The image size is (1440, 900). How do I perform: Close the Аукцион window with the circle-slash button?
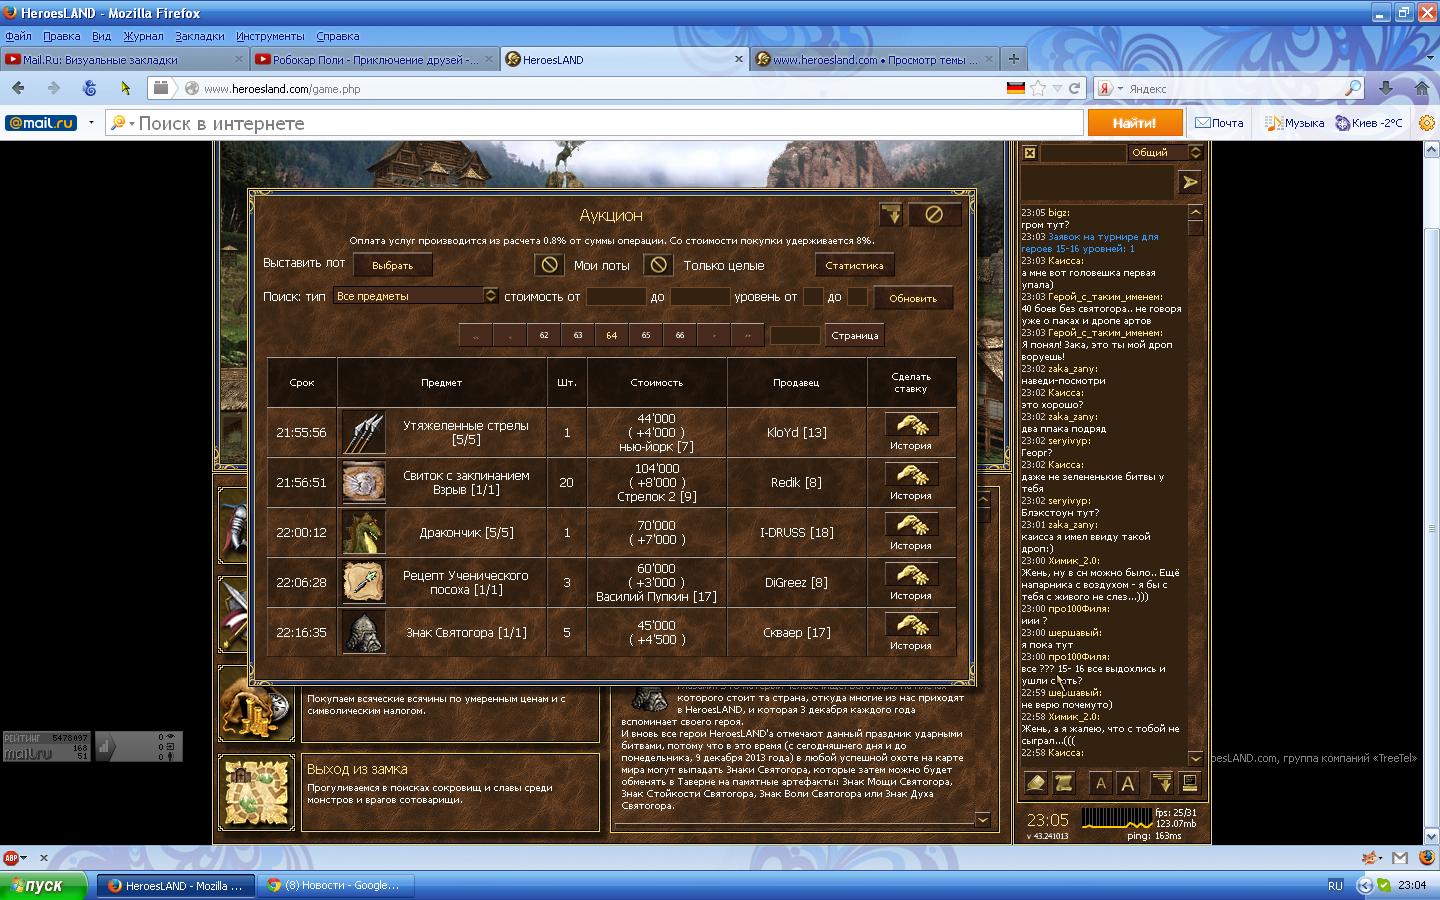(933, 215)
